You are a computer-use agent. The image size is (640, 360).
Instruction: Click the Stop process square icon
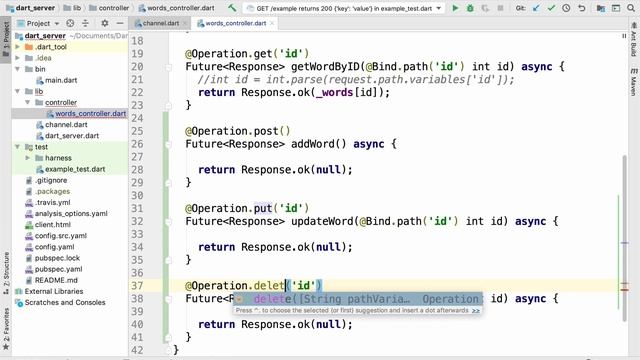(500, 8)
